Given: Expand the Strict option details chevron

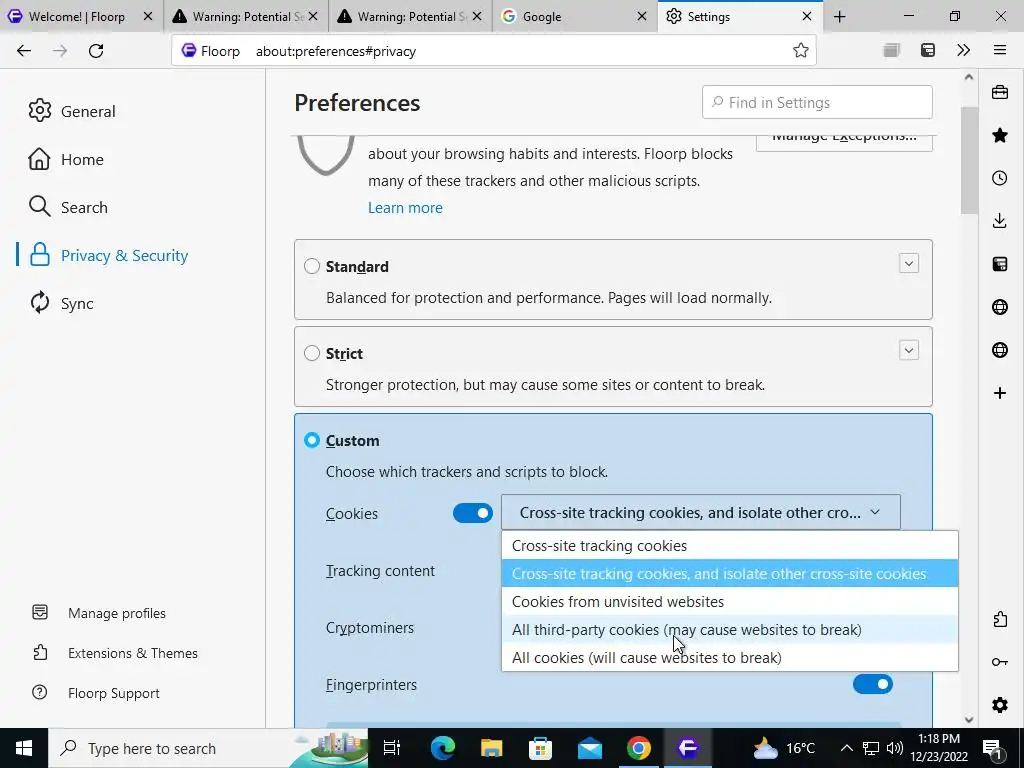Looking at the screenshot, I should (908, 350).
